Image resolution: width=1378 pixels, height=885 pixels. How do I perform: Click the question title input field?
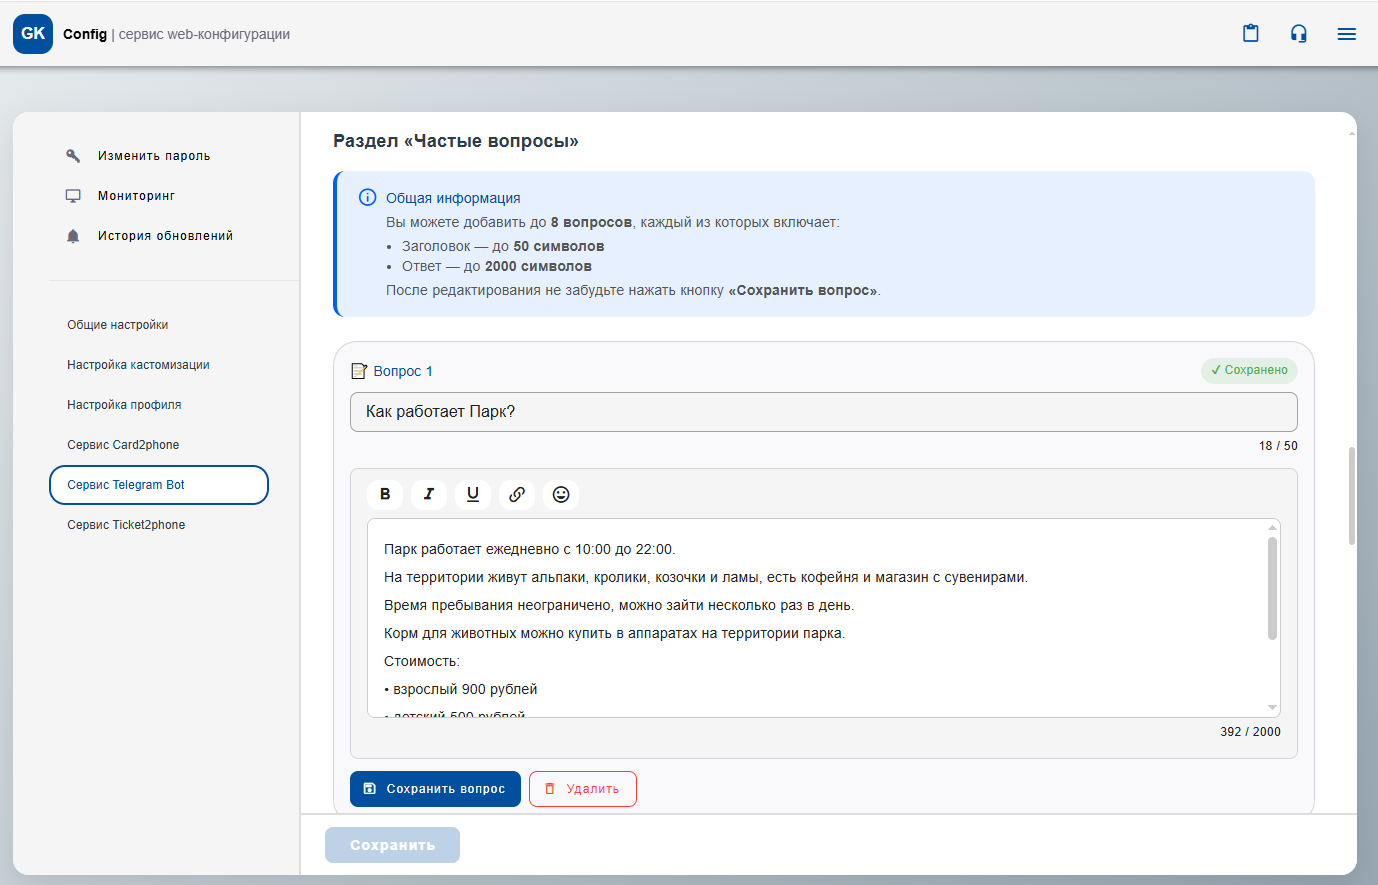(823, 412)
